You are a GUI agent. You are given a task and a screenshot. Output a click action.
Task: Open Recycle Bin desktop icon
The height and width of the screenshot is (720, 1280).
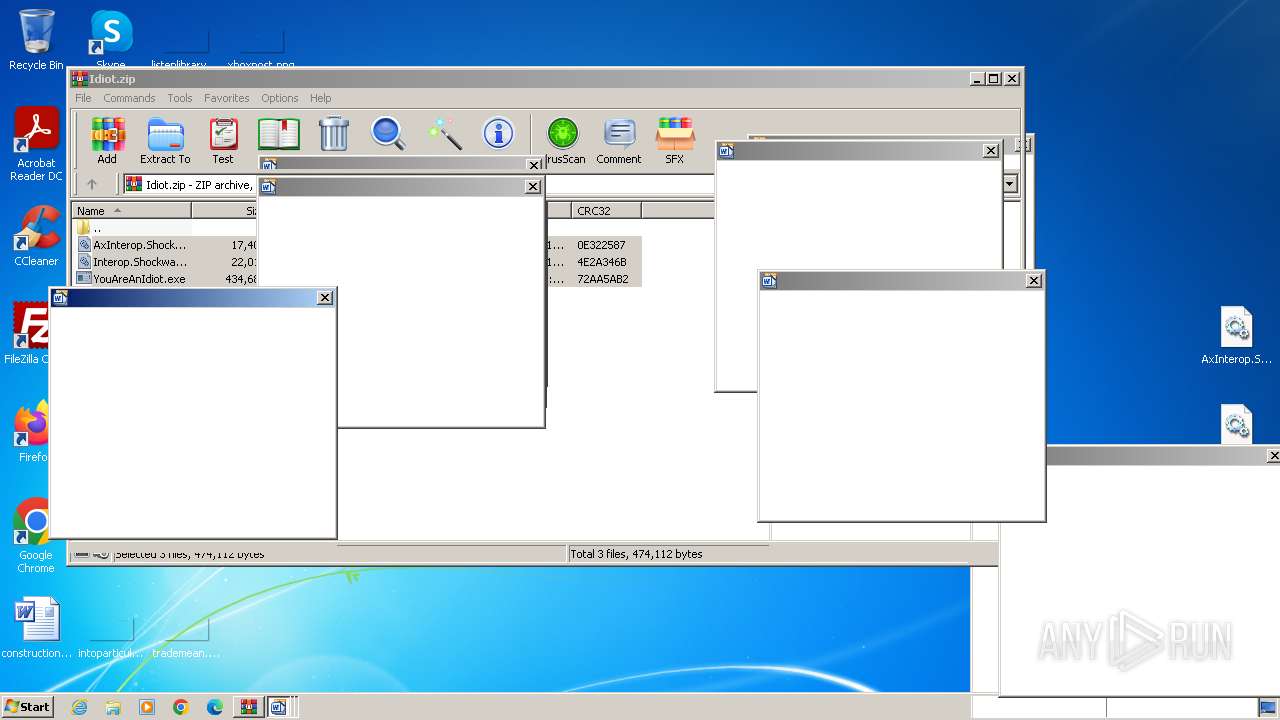[x=36, y=40]
